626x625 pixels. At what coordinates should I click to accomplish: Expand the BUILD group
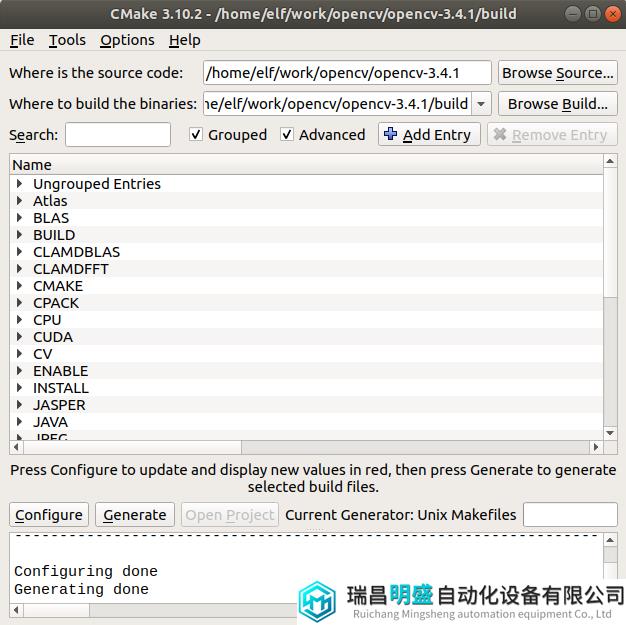click(19, 234)
